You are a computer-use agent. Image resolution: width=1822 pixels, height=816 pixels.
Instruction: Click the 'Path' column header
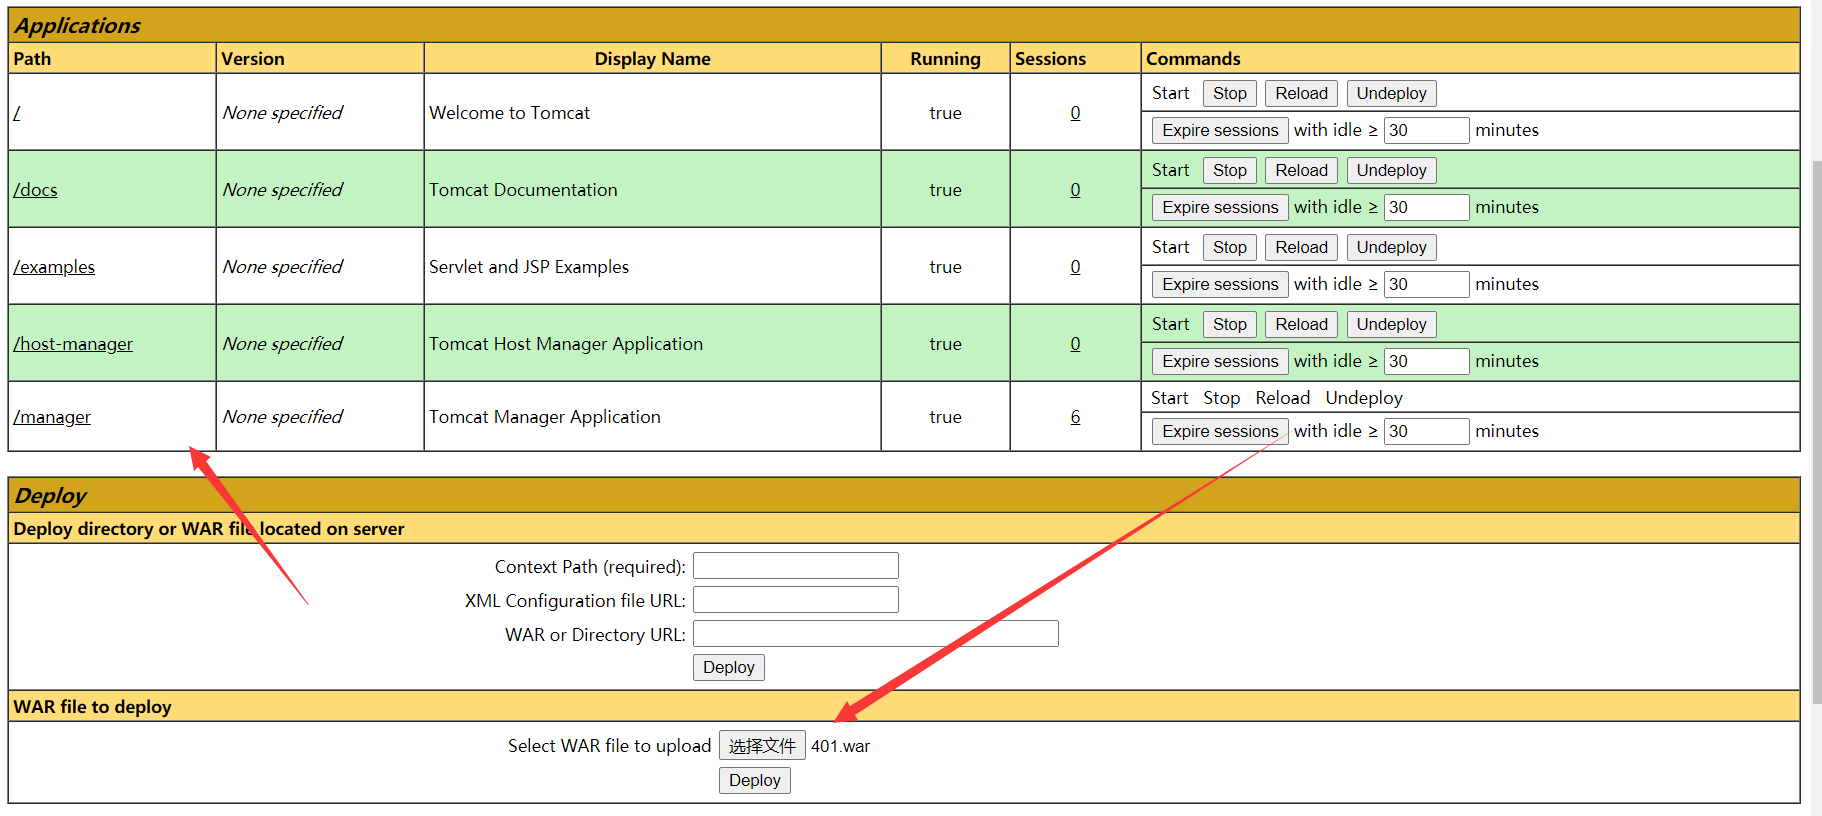32,59
